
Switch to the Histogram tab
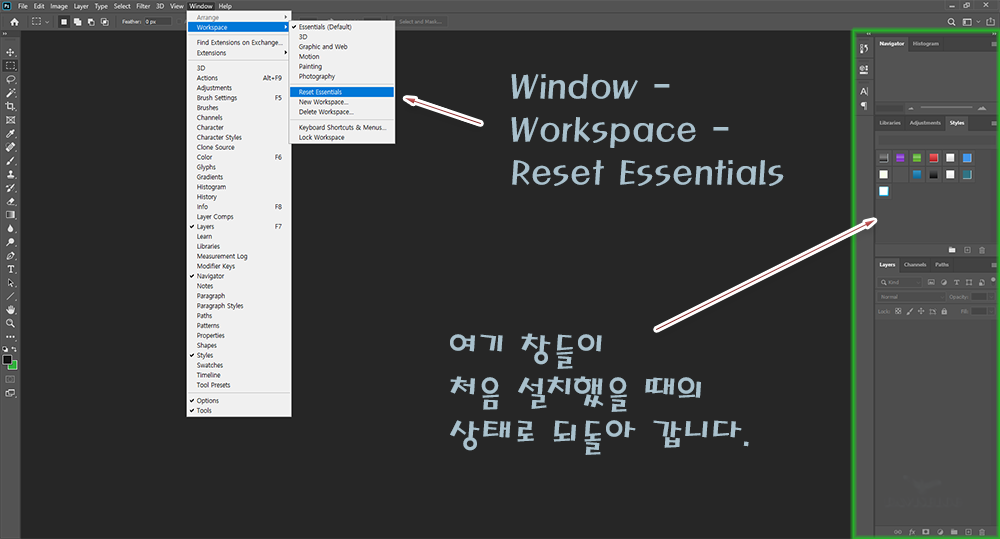pyautogui.click(x=925, y=44)
